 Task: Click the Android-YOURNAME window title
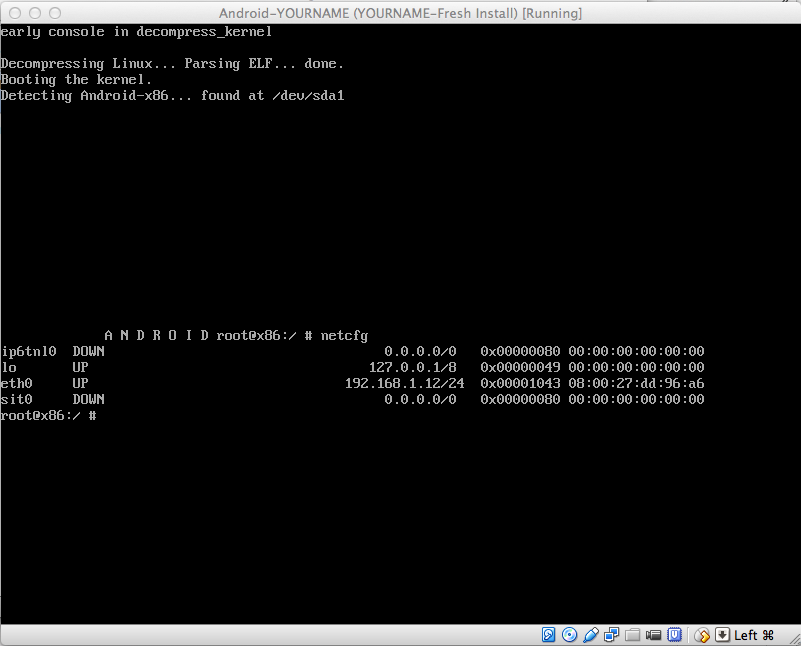400,13
